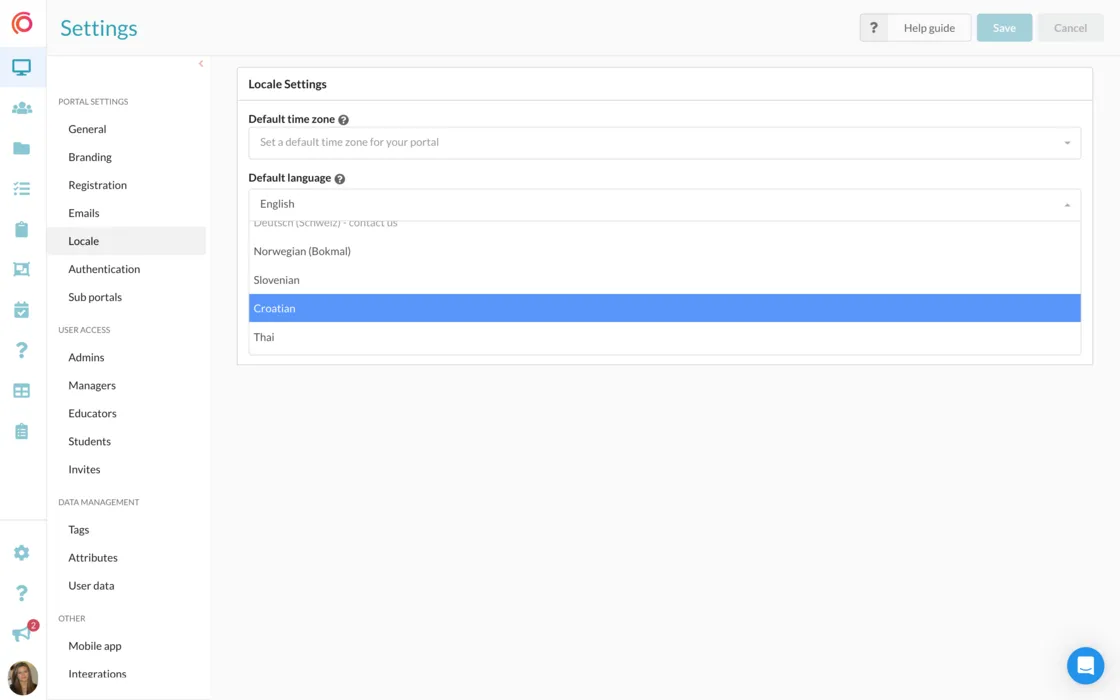The width and height of the screenshot is (1120, 700).
Task: Click the checklist tasks sidebar icon
Action: point(22,189)
